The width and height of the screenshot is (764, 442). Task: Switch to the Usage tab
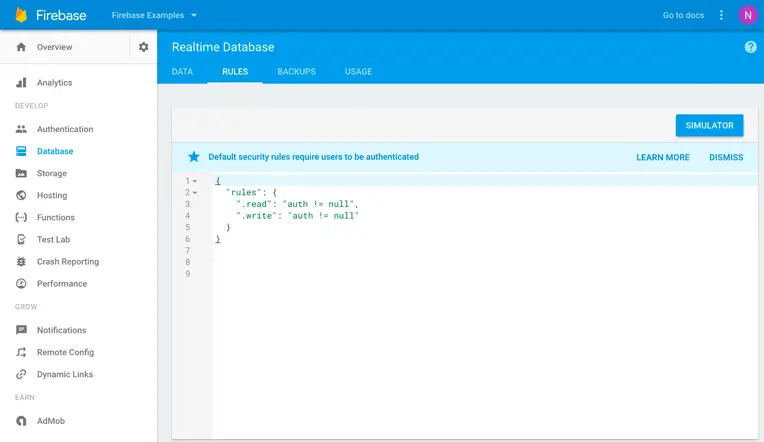point(358,72)
